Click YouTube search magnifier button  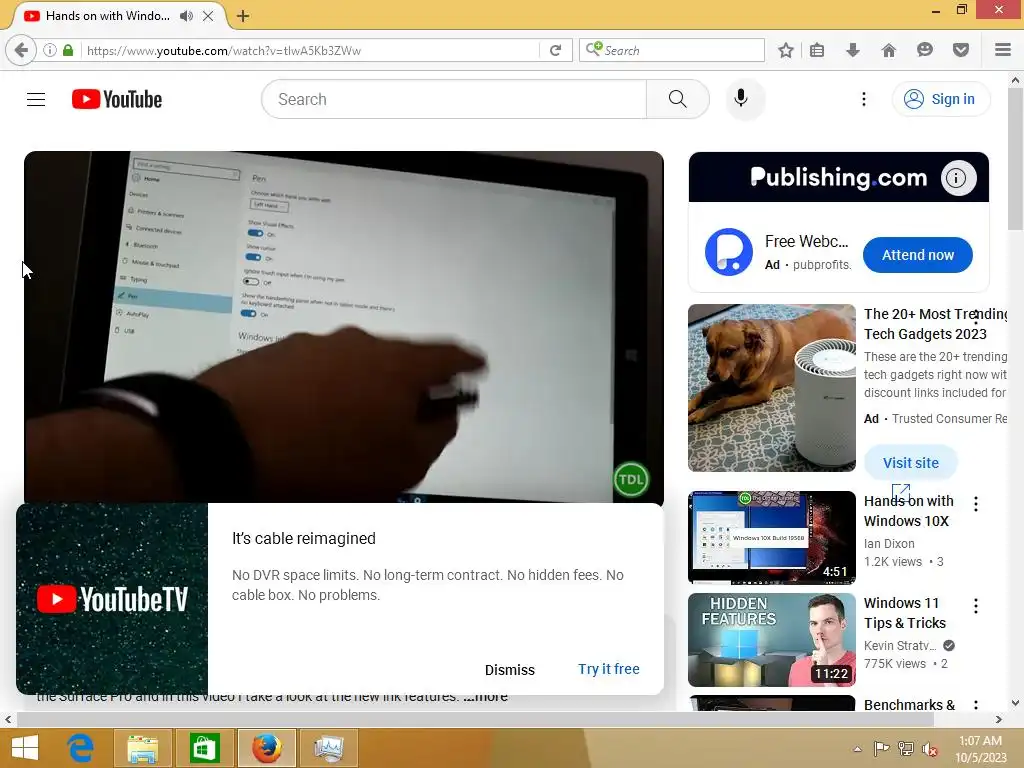(677, 99)
